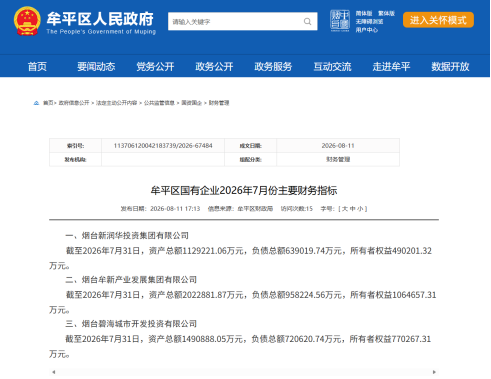This screenshot has width=491, height=379.
Task: Click the 进入关怀模式 orange button
Action: (438, 20)
